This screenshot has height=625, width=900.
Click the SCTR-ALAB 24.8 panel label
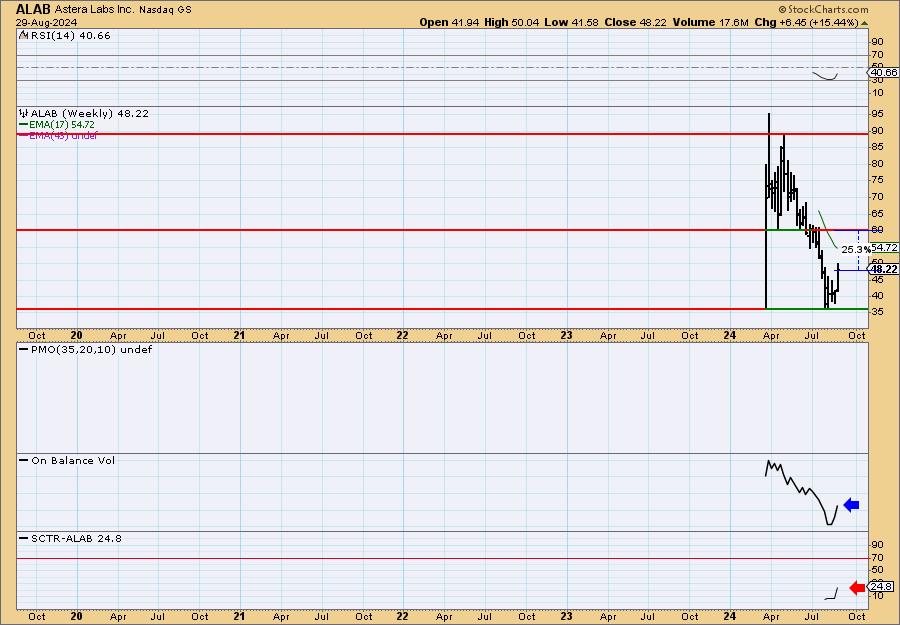pos(76,538)
